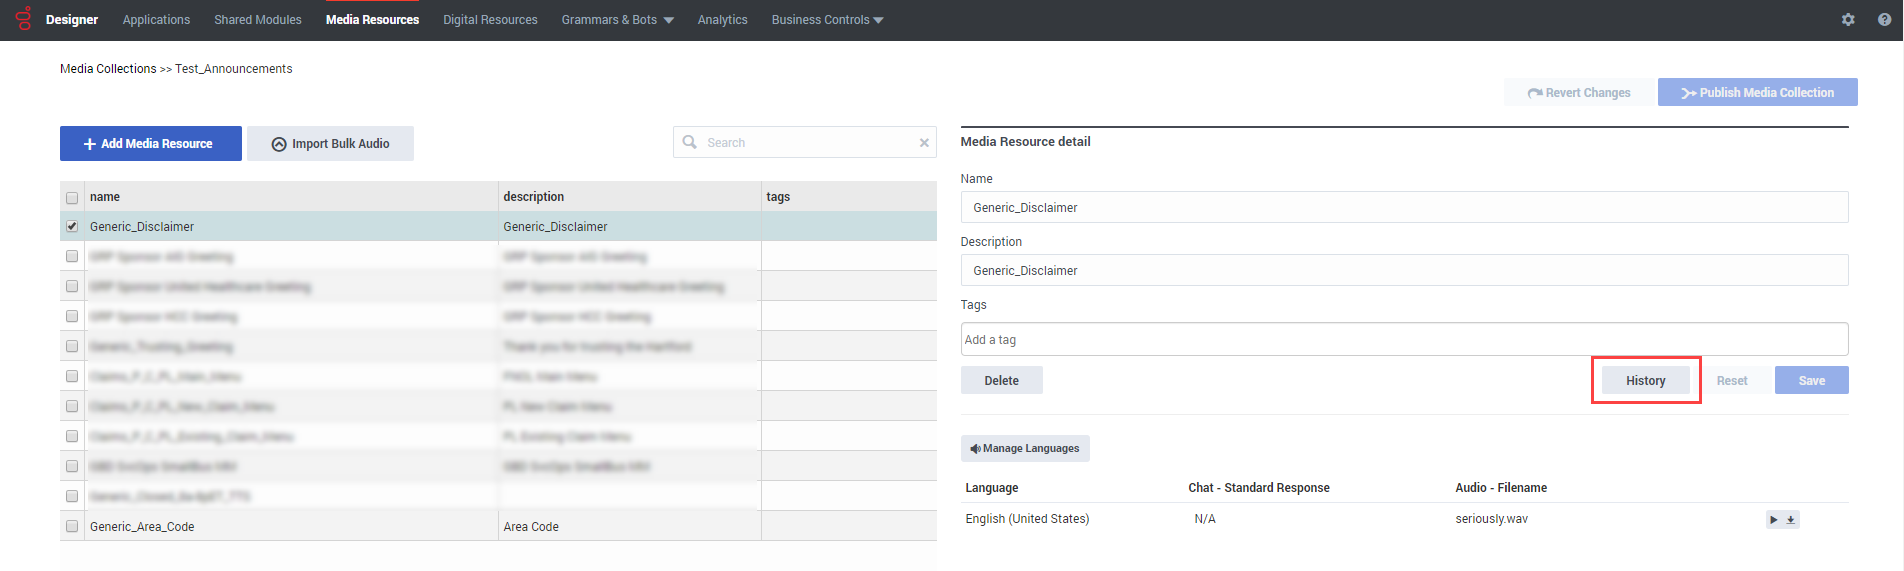
Task: Uncheck the Generic_Disclaimer row checkbox
Action: click(x=72, y=227)
